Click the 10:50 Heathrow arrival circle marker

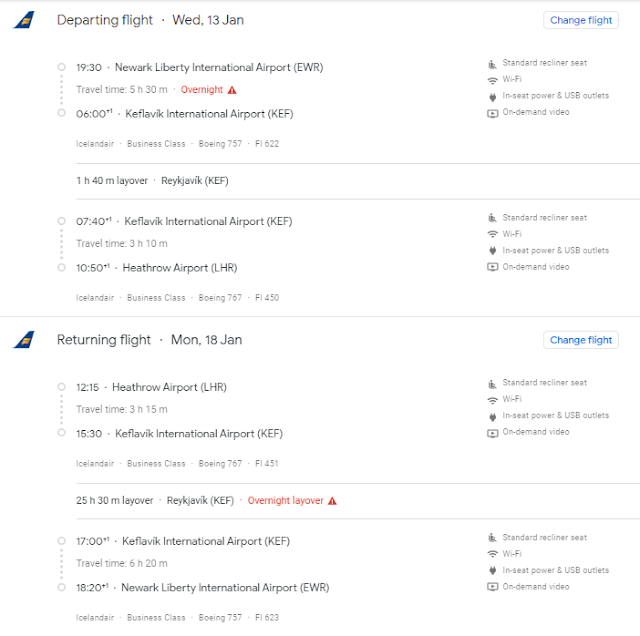tap(61, 267)
